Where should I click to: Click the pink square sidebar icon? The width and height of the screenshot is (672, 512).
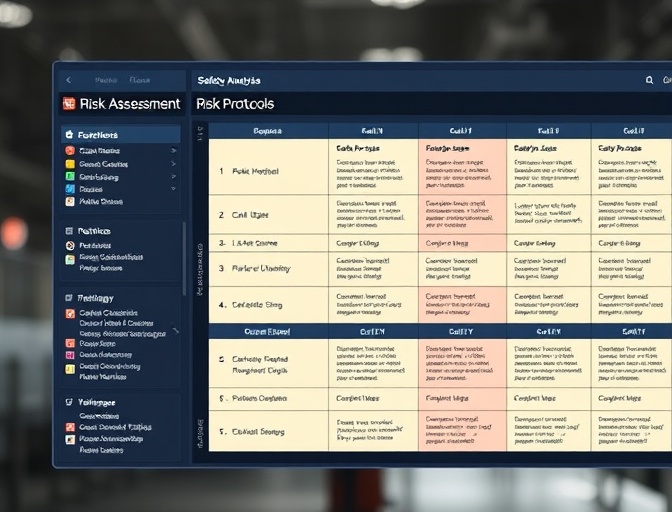point(70,355)
